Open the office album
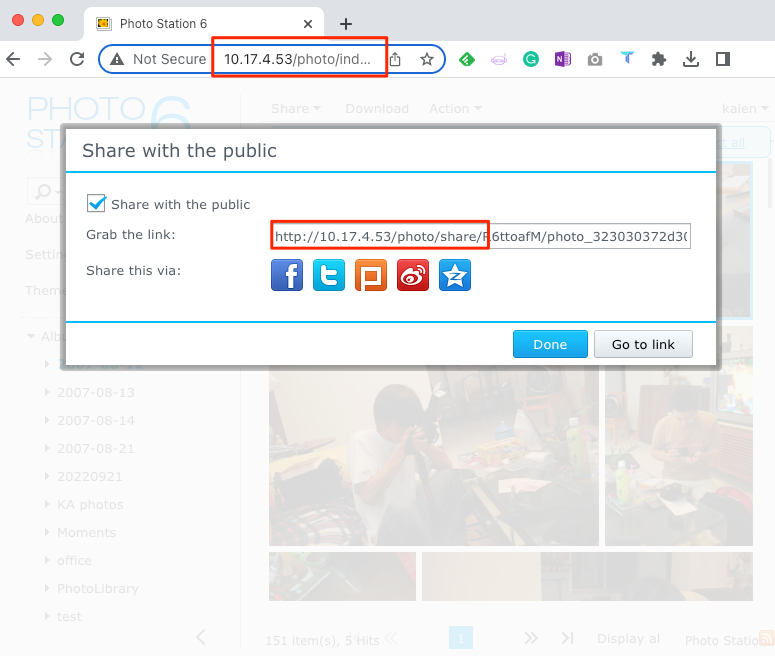The image size is (775, 656). pyautogui.click(x=74, y=560)
